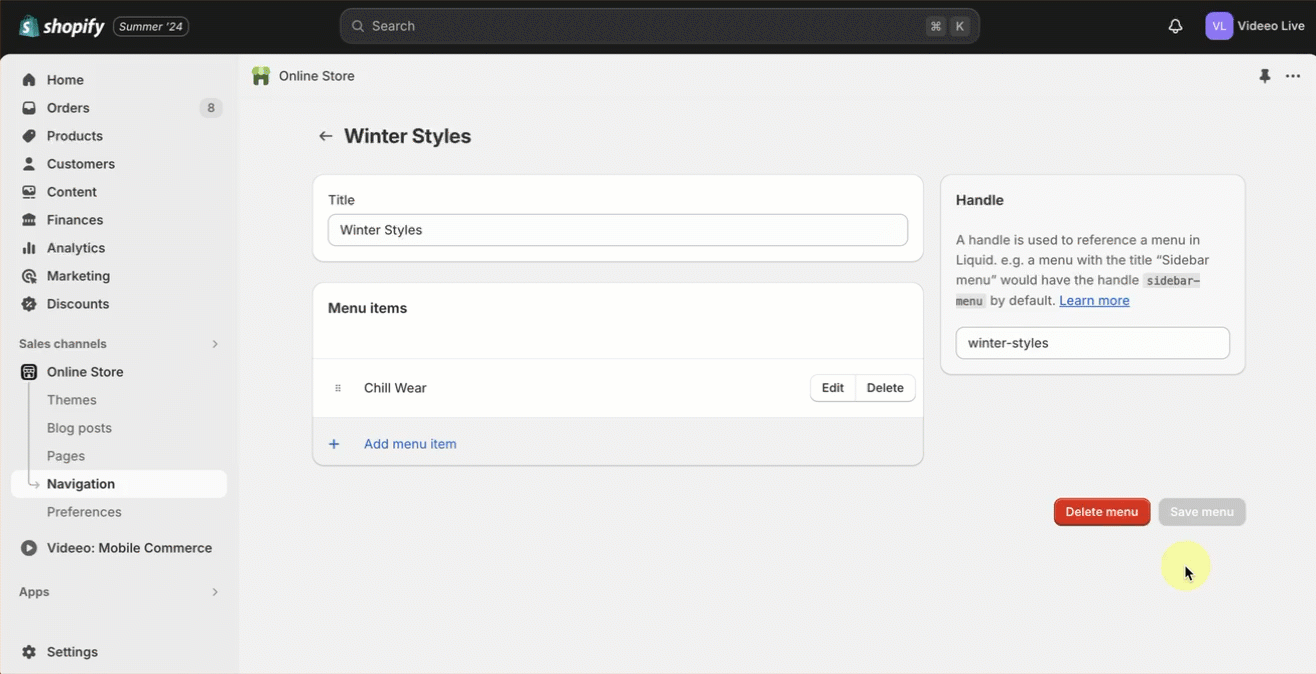This screenshot has height=674, width=1316.
Task: Click the Shopify logo icon
Action: pos(29,26)
